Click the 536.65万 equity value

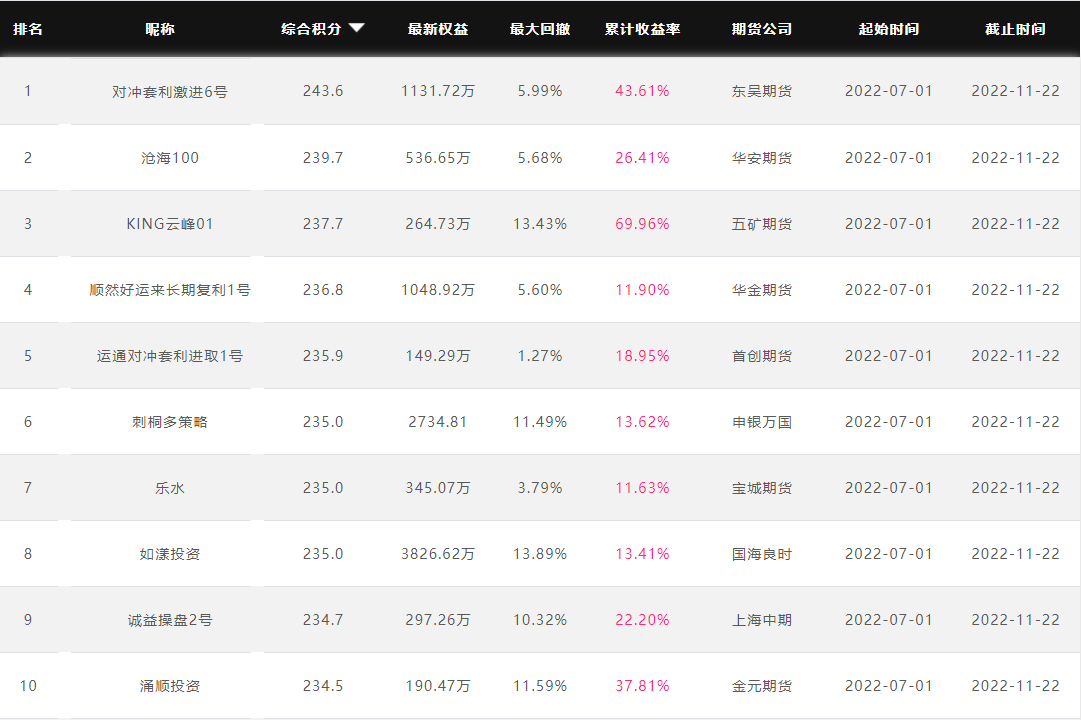[x=438, y=158]
